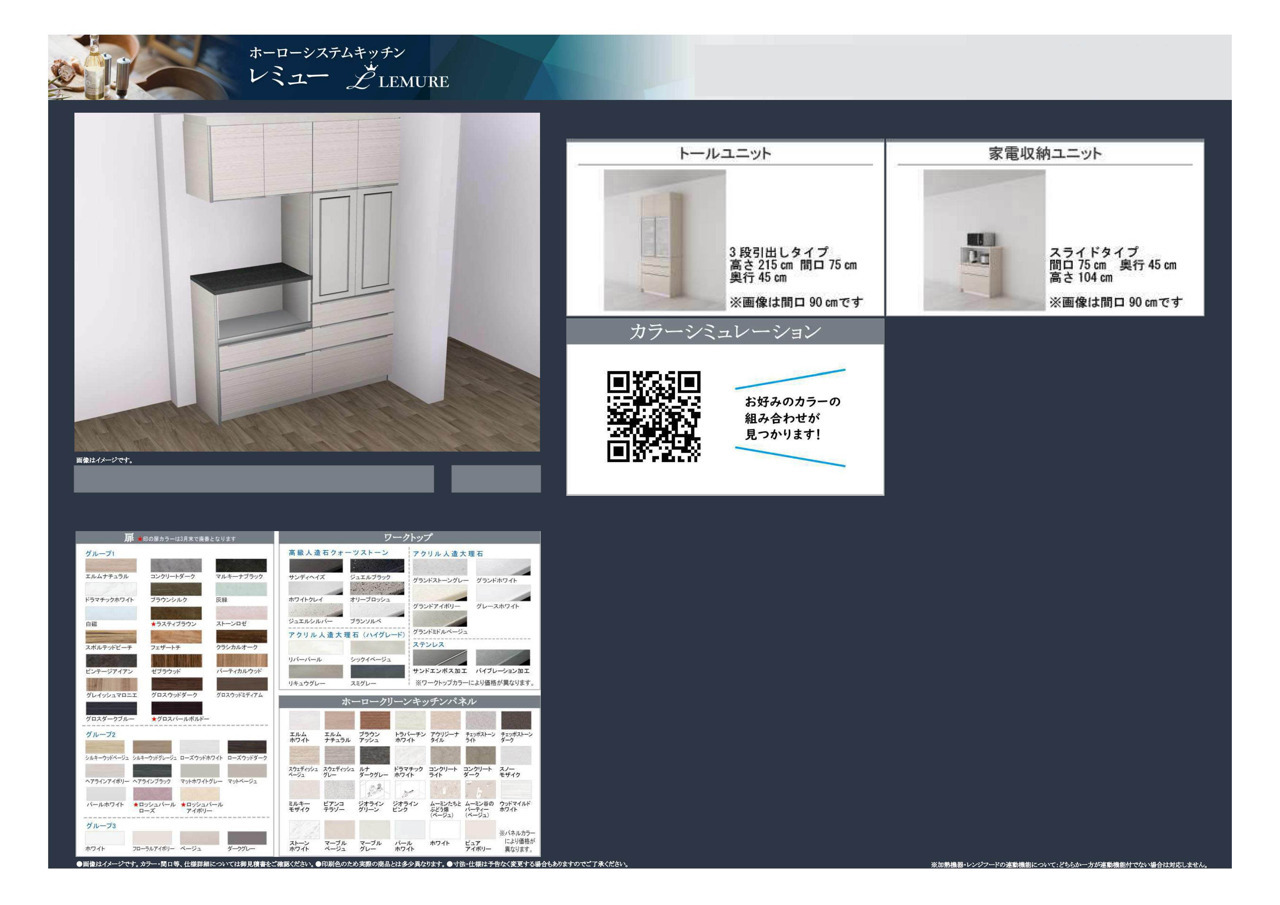Screen dimensions: 1280x905
Task: Select the ダークグレー swatch in グループ3
Action: (247, 837)
